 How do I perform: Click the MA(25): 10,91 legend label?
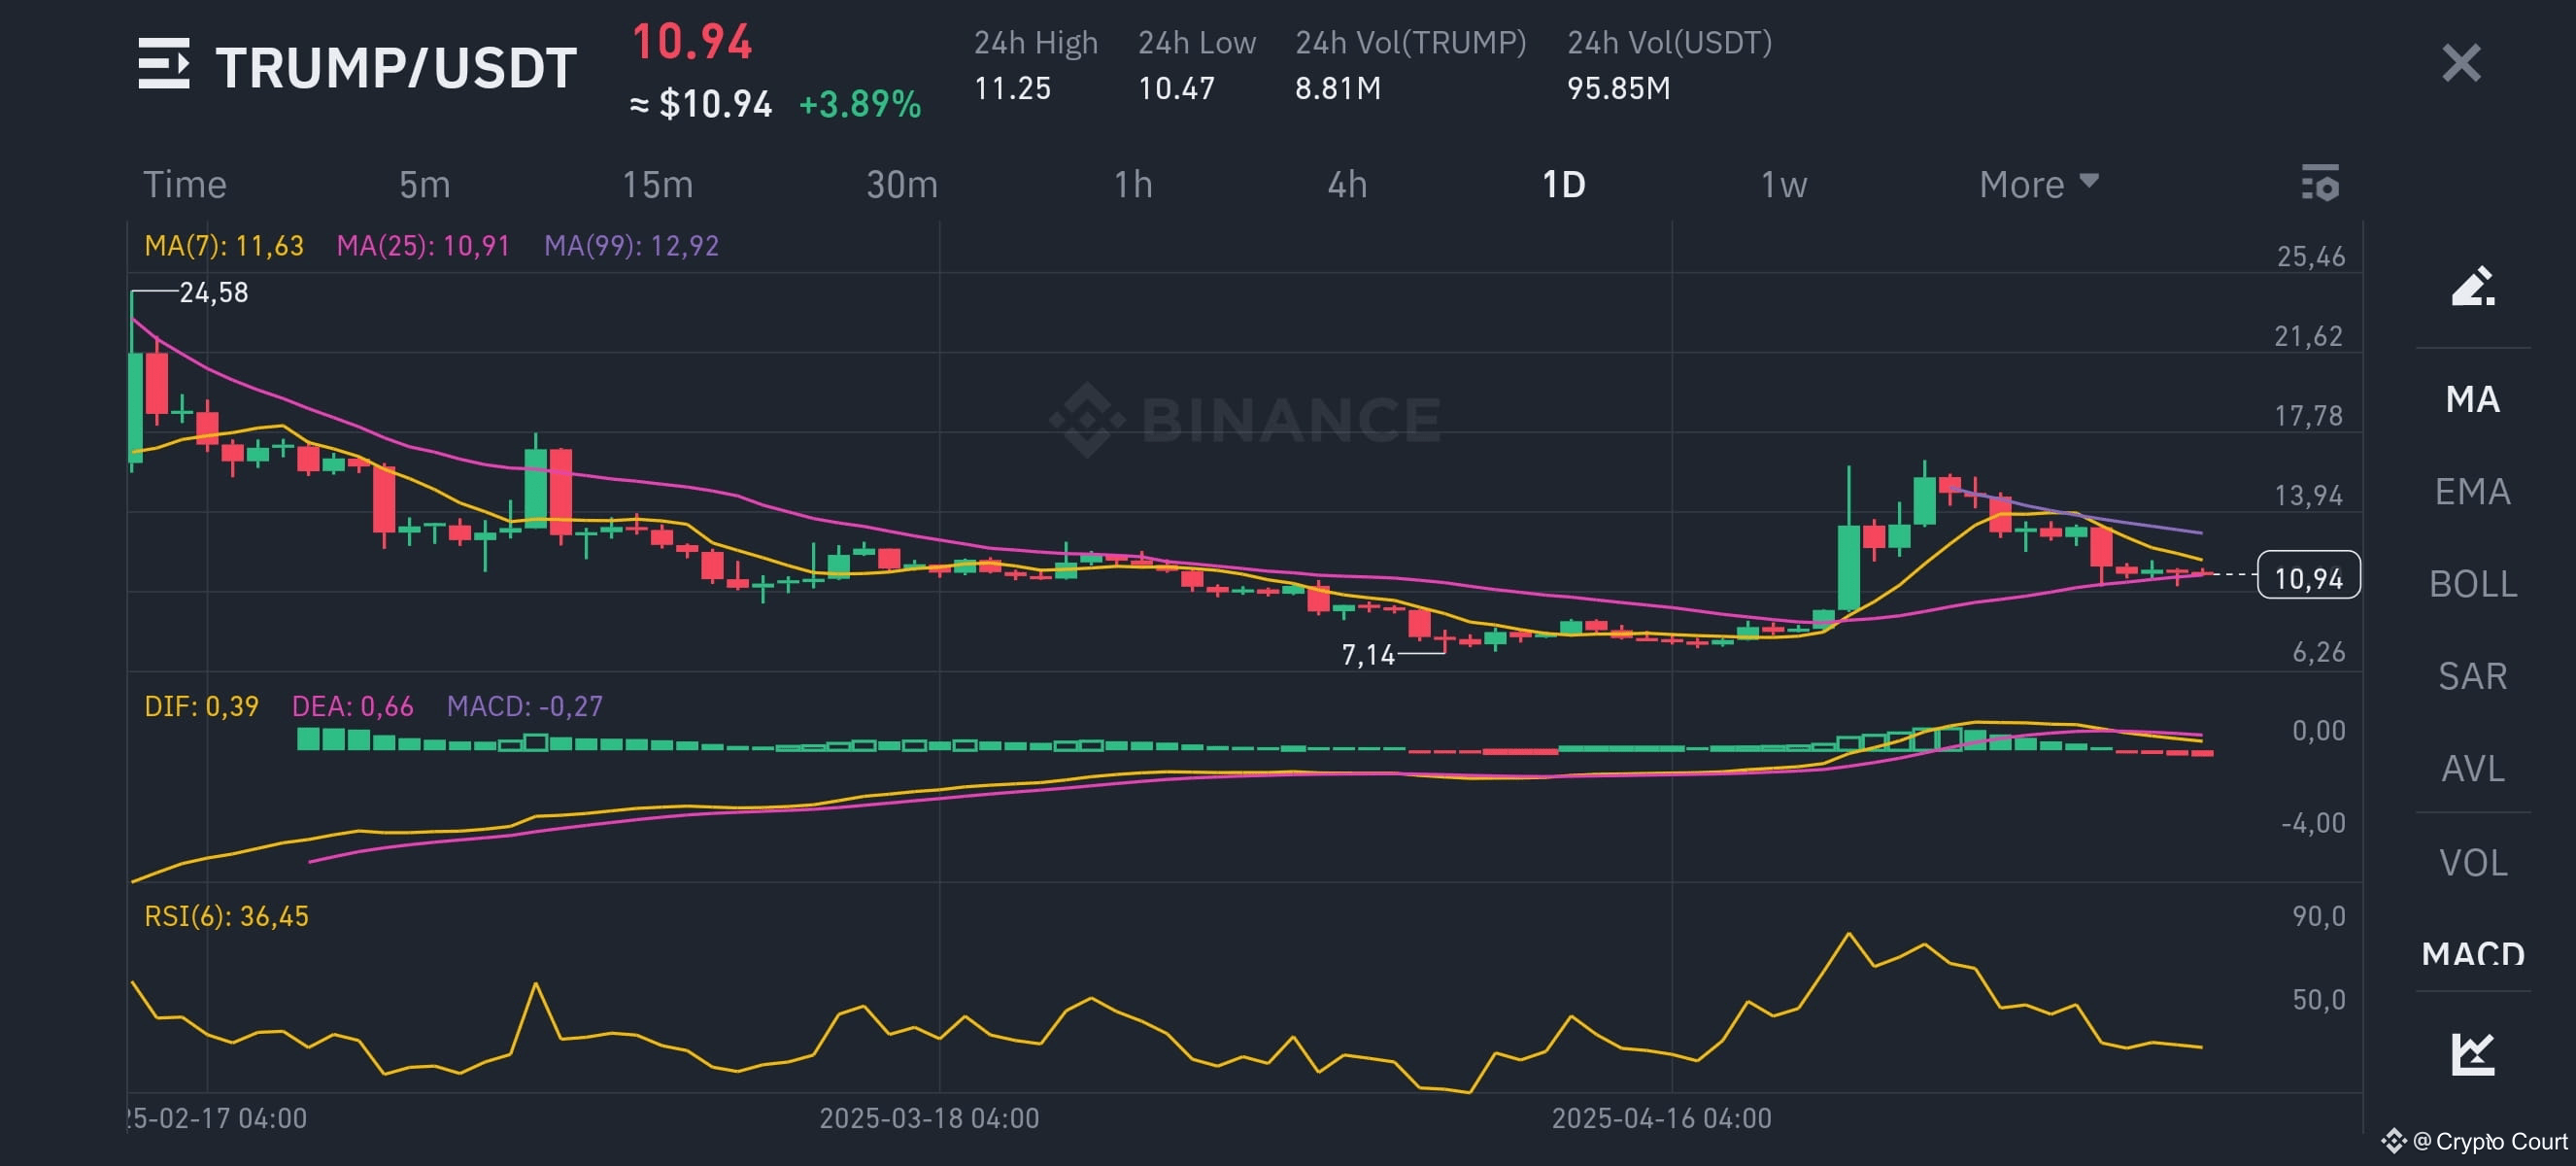423,246
